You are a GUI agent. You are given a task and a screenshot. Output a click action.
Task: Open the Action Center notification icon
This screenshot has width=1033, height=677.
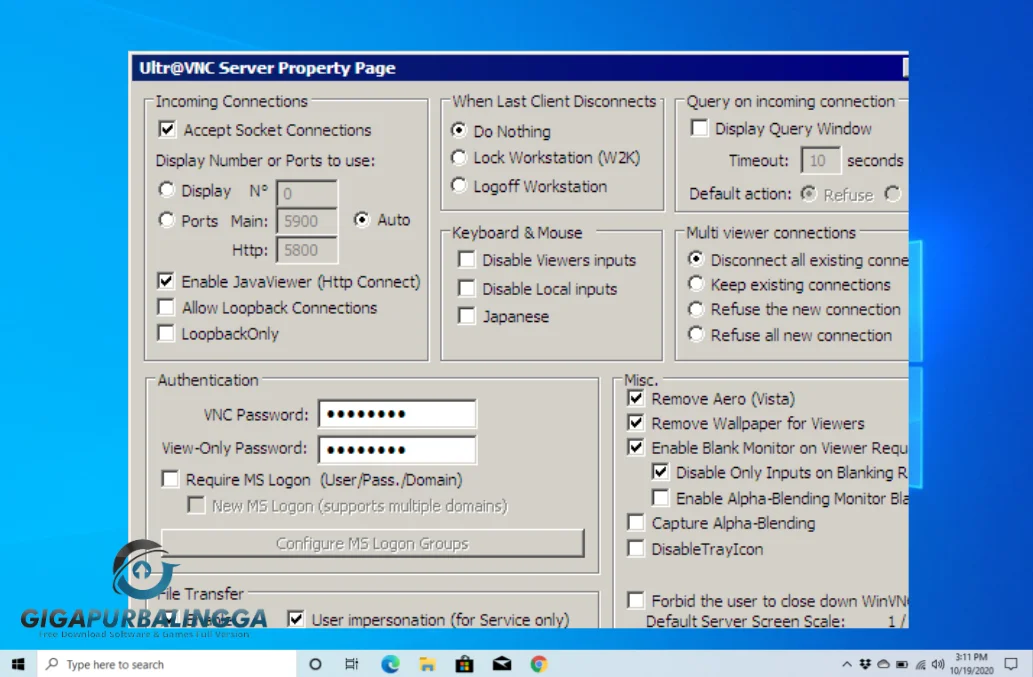(1011, 663)
